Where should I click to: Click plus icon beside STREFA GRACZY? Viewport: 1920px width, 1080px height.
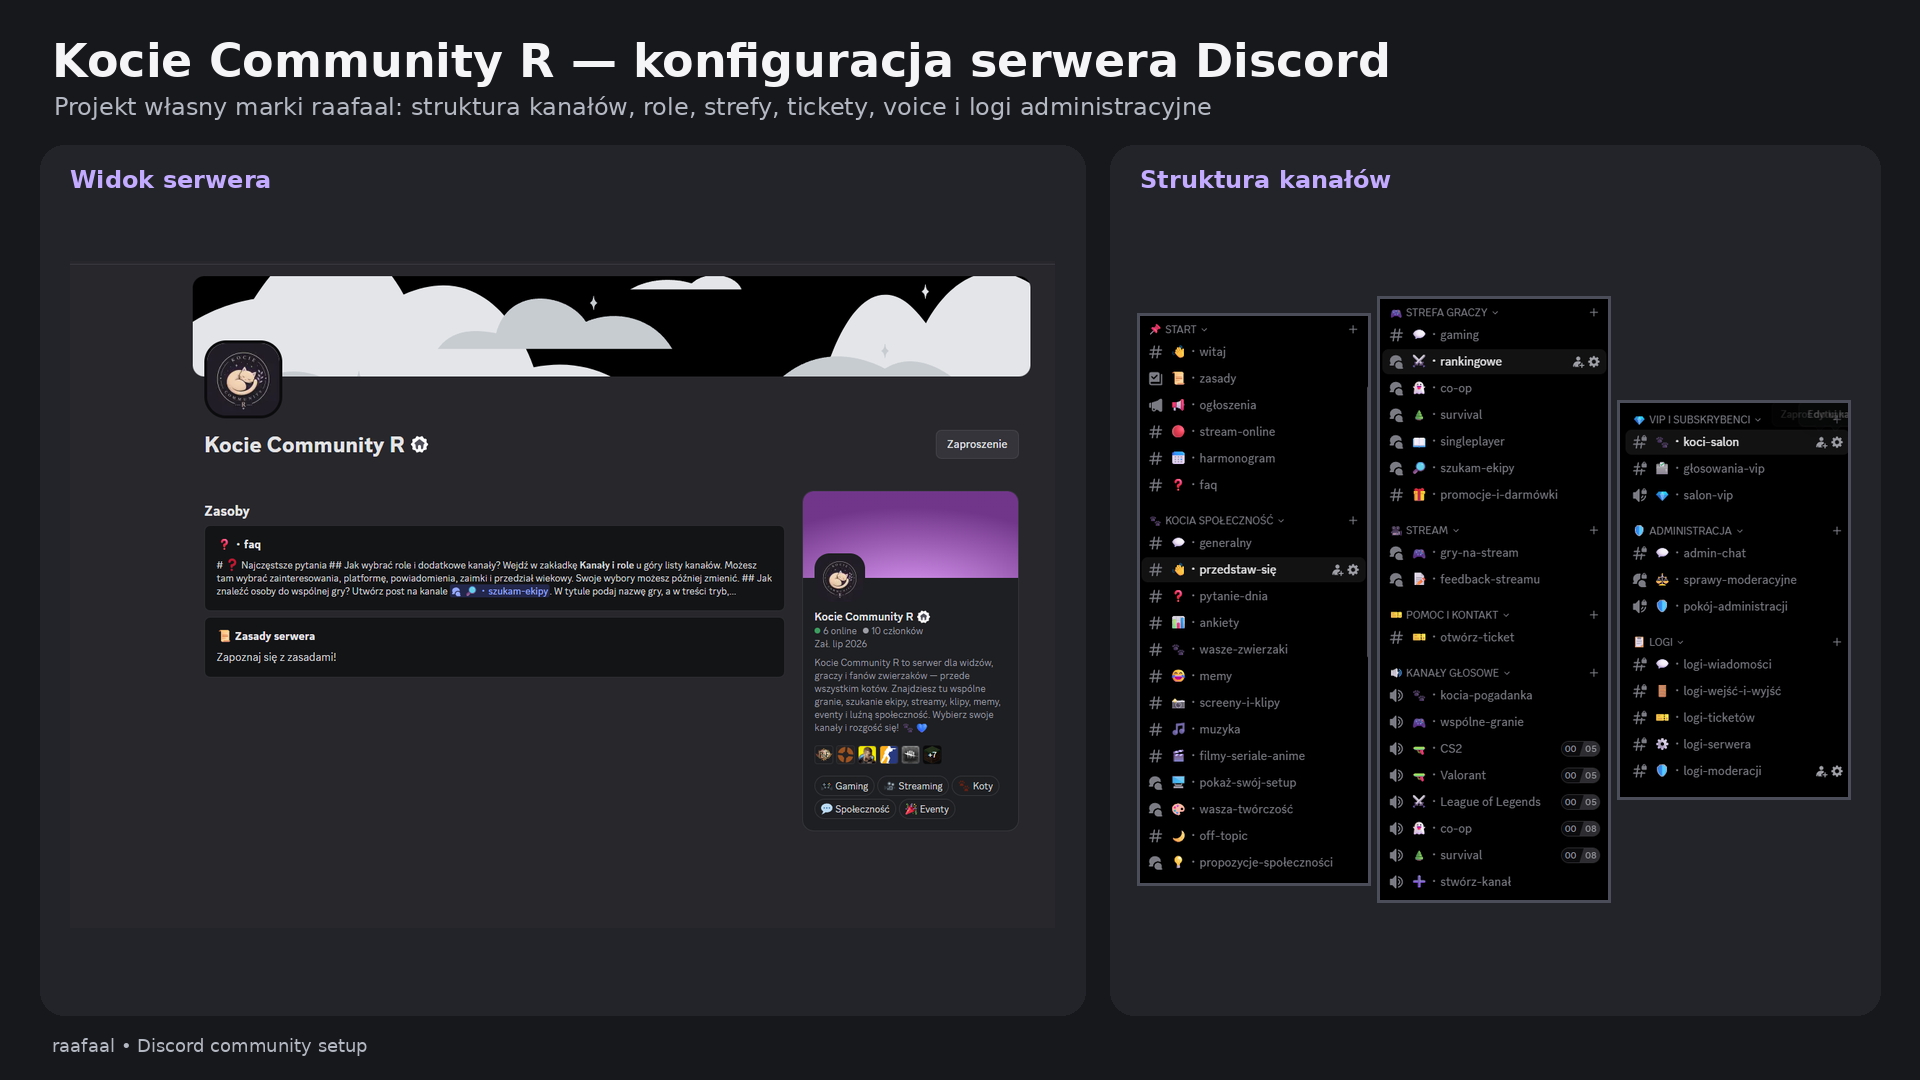[x=1594, y=312]
